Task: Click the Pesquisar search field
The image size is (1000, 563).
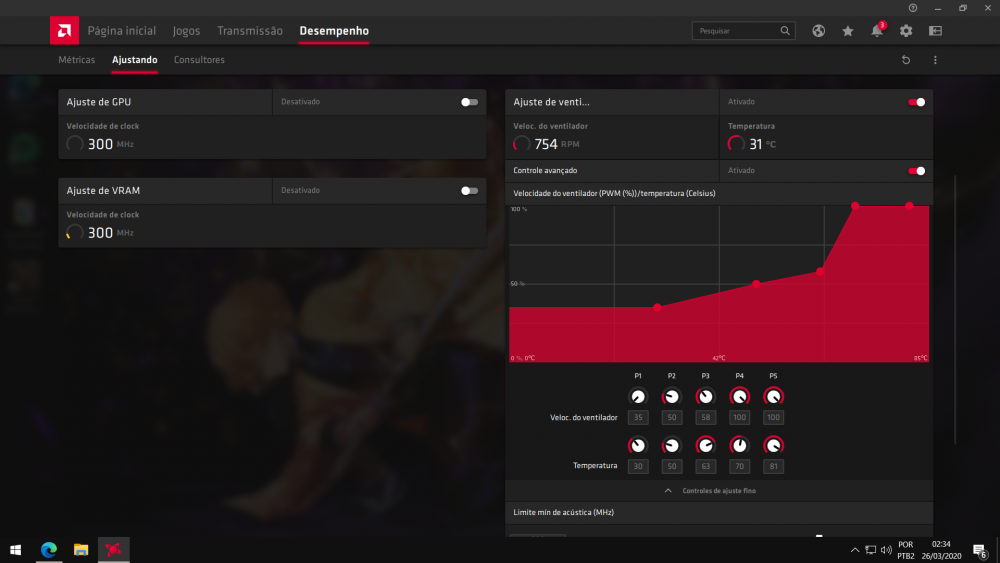Action: coord(737,31)
